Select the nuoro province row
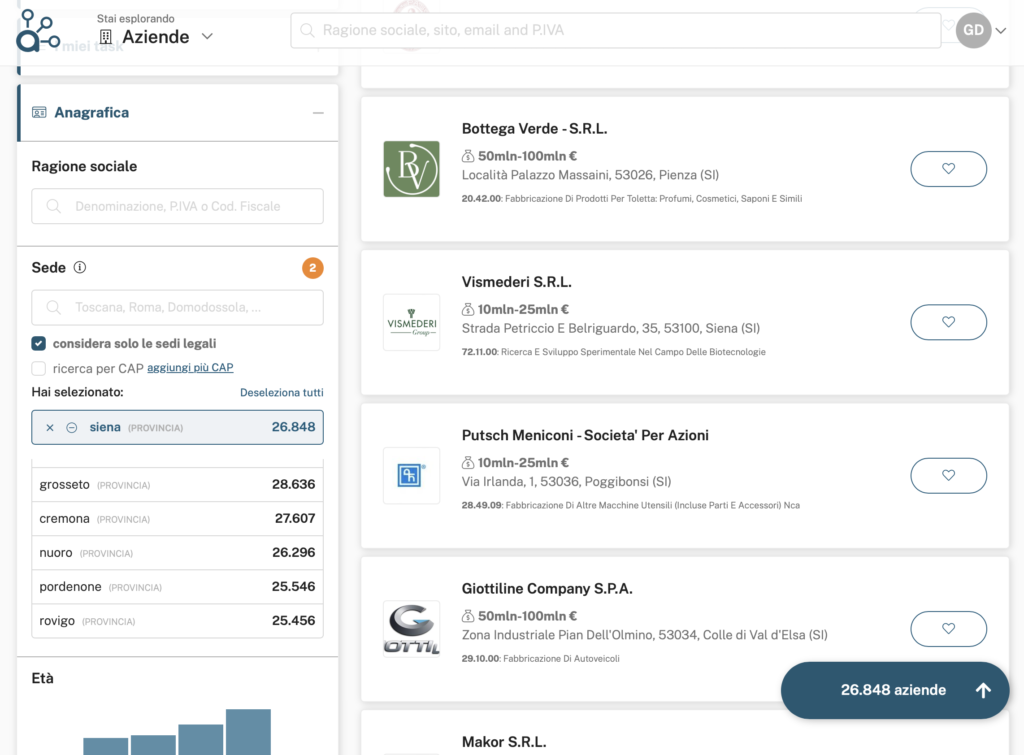 tap(178, 553)
